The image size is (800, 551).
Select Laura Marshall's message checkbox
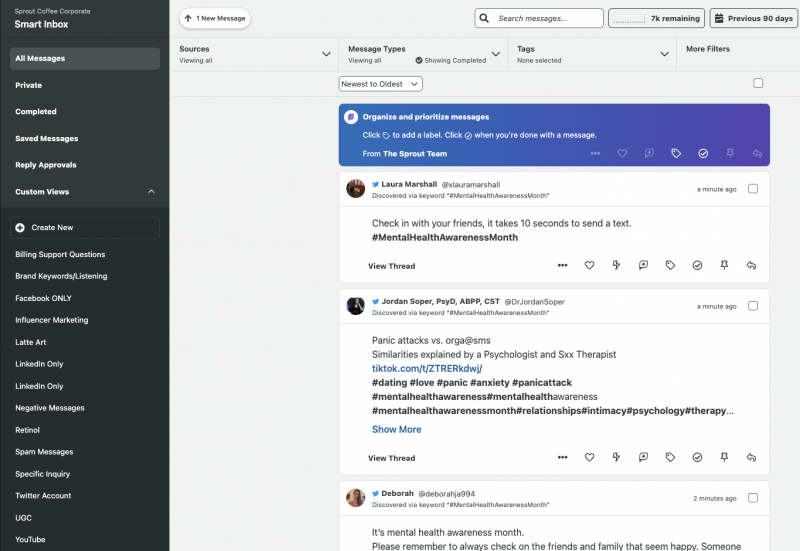pyautogui.click(x=753, y=189)
